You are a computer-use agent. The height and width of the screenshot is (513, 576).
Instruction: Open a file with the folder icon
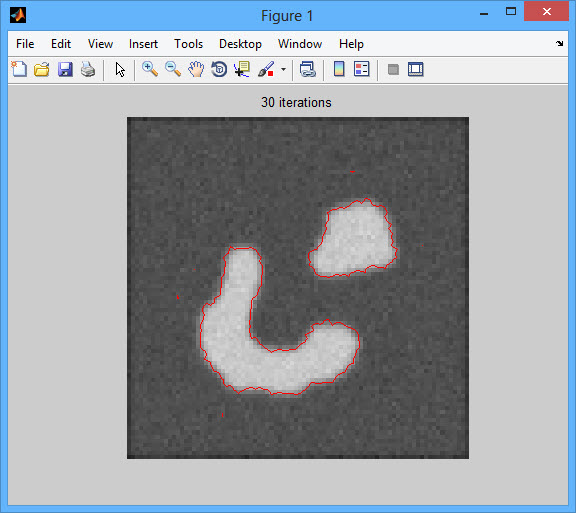[x=42, y=69]
